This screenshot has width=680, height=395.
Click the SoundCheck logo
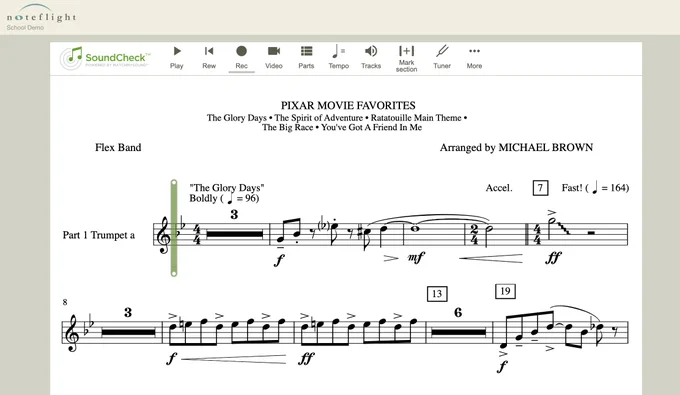coord(105,58)
